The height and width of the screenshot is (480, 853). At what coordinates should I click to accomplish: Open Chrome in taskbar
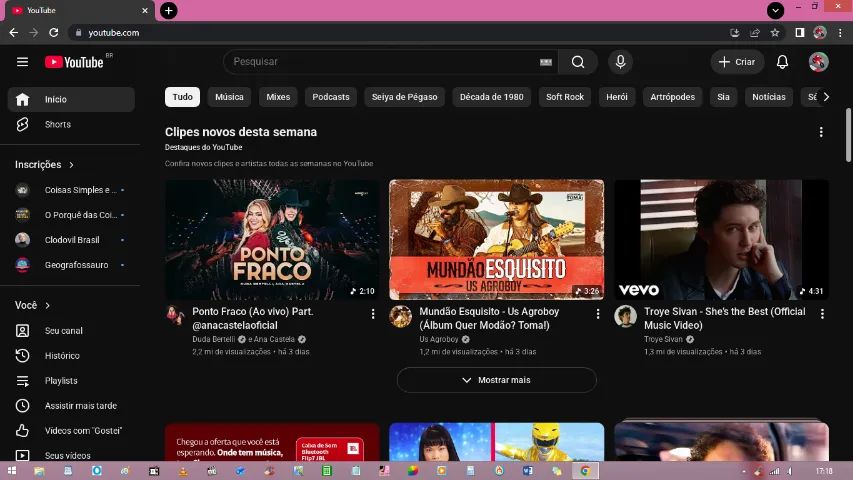click(x=585, y=471)
